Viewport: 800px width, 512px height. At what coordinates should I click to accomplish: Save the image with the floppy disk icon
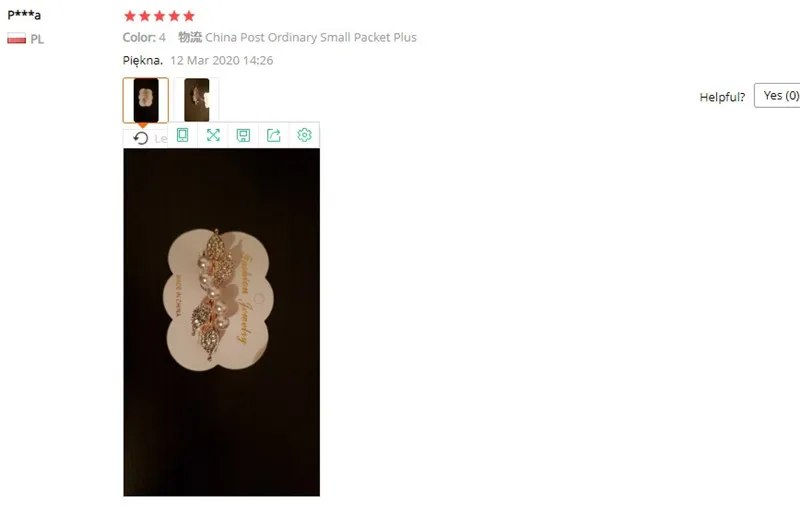coord(243,135)
